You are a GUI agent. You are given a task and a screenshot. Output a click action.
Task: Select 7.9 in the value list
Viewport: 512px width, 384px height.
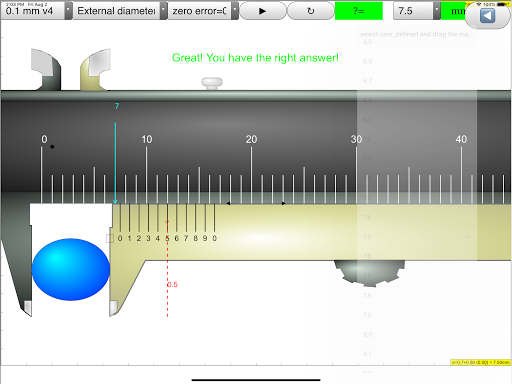tap(417, 315)
